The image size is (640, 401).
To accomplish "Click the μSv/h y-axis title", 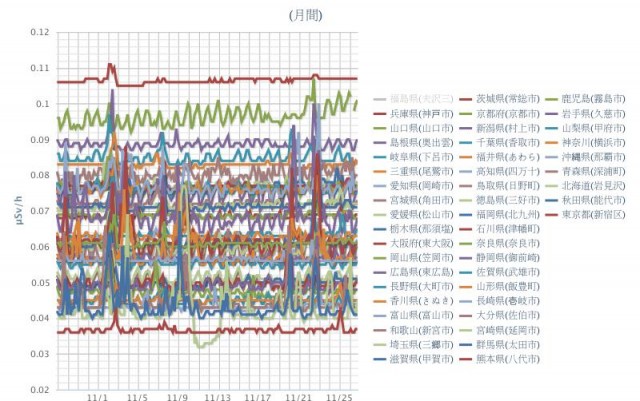I will pyautogui.click(x=19, y=210).
